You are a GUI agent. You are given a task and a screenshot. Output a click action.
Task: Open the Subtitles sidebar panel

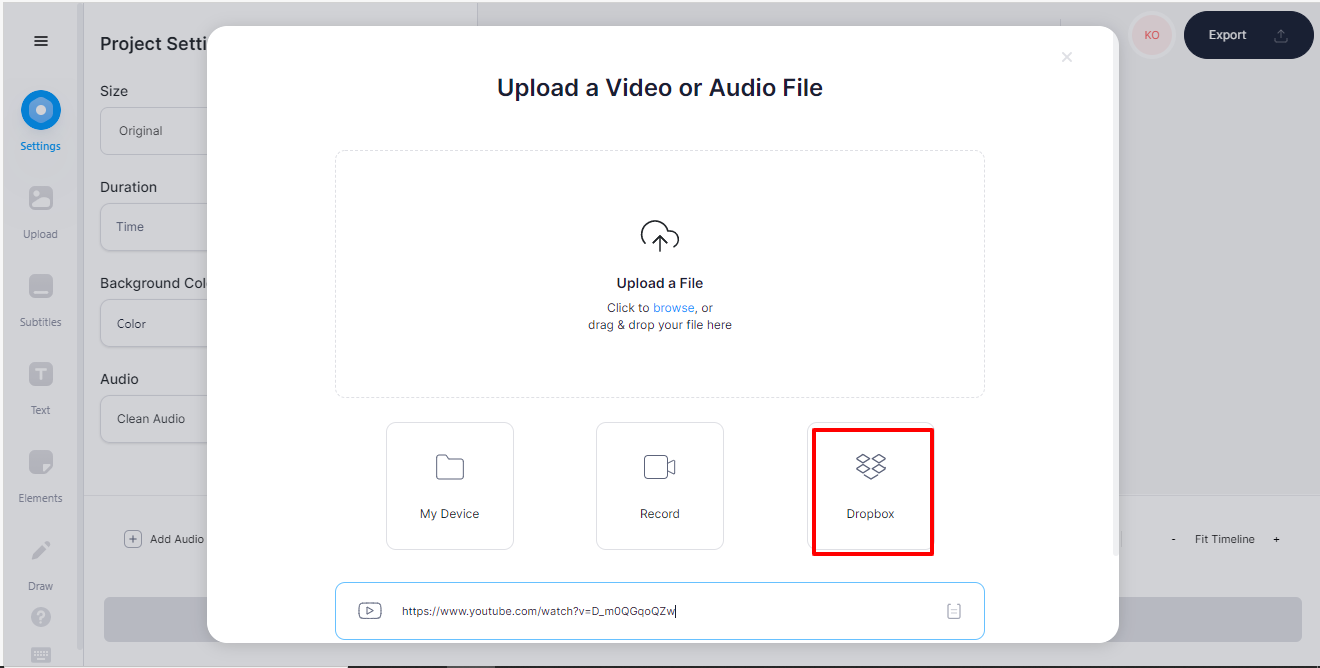(x=41, y=300)
